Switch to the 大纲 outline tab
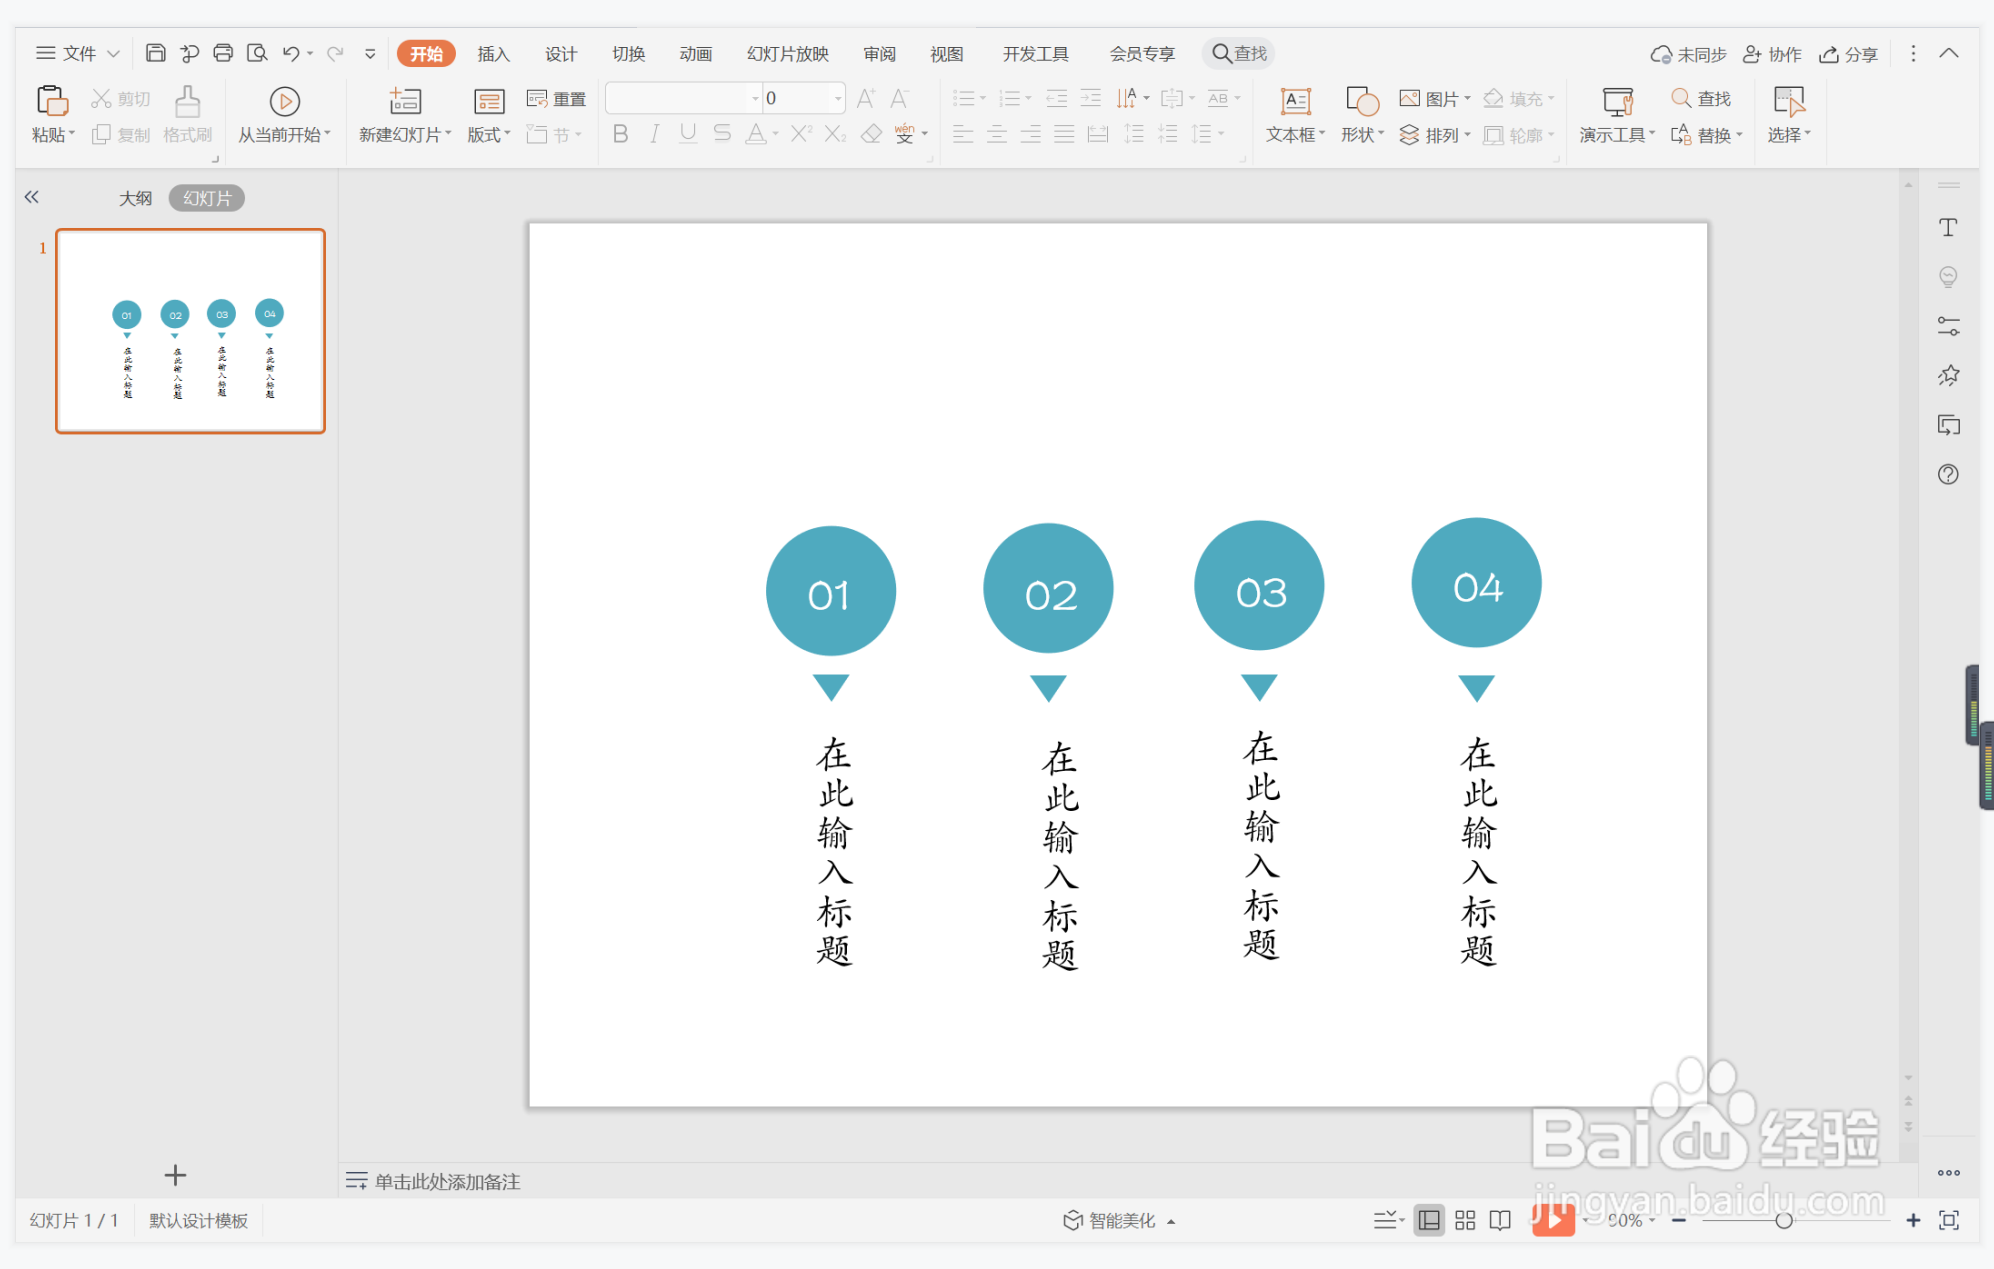 [x=135, y=198]
